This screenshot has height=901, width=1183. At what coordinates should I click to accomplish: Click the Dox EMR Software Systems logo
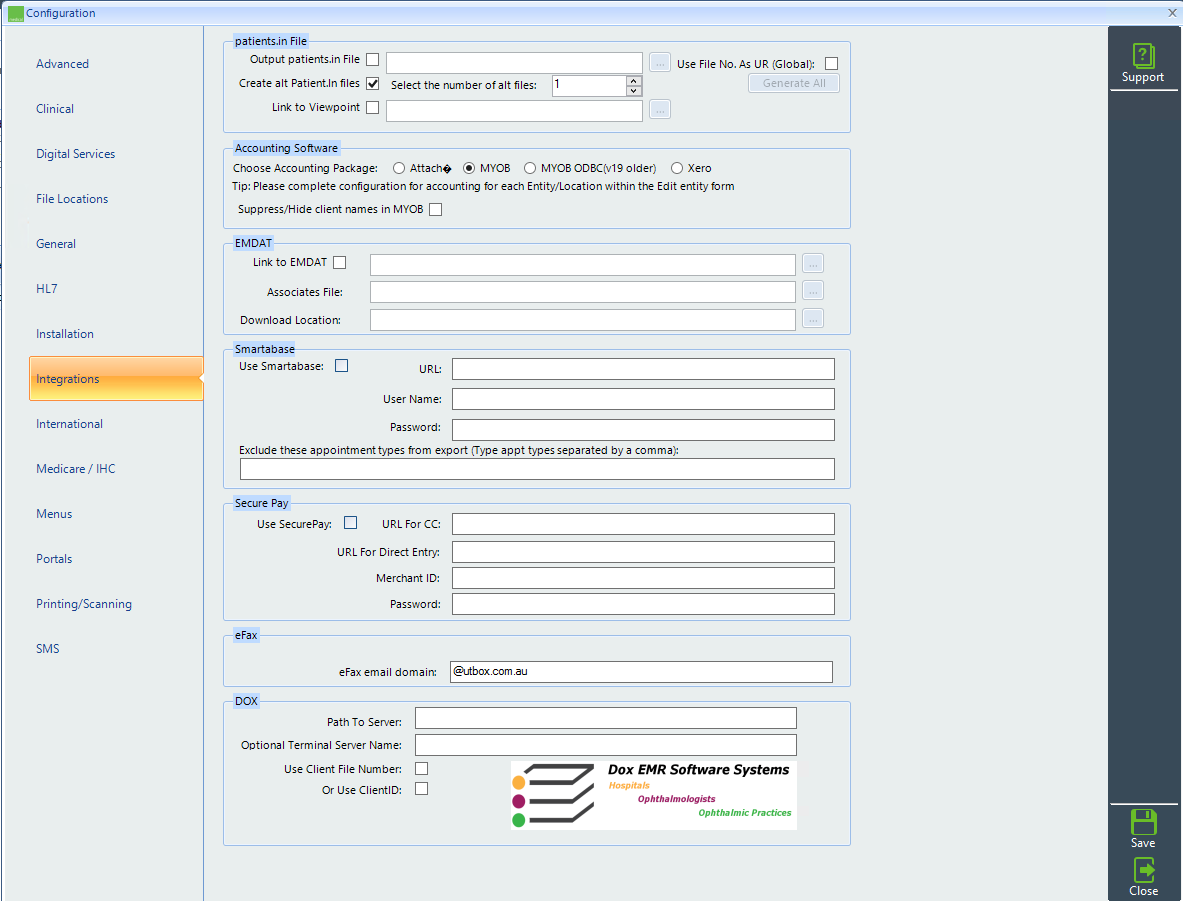click(x=653, y=795)
